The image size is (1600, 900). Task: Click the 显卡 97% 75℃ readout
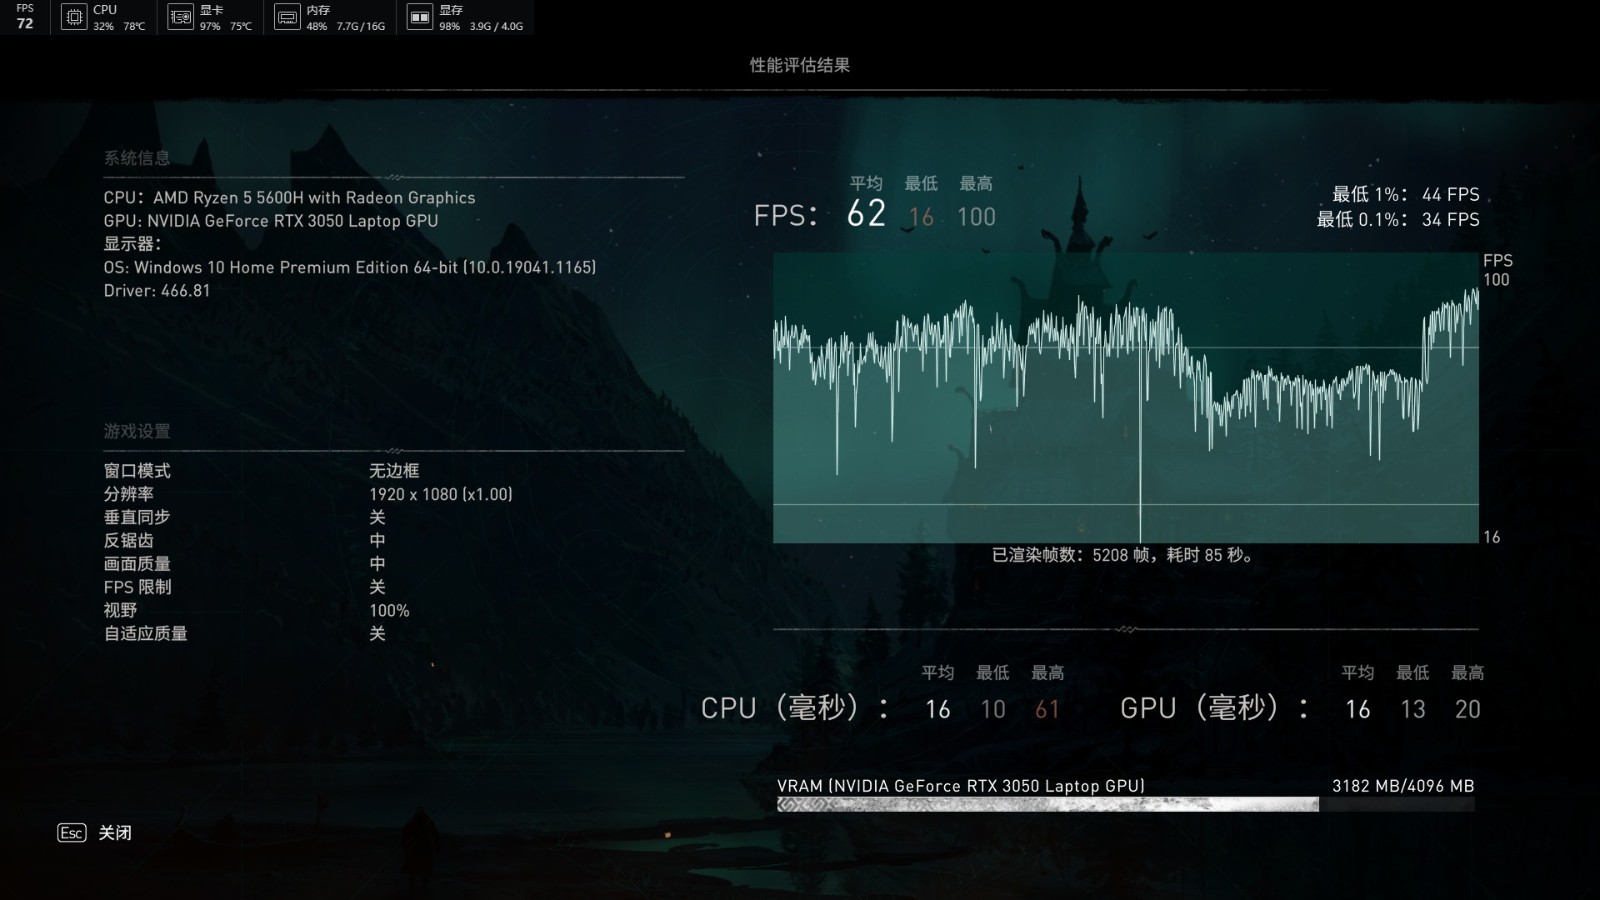point(226,17)
